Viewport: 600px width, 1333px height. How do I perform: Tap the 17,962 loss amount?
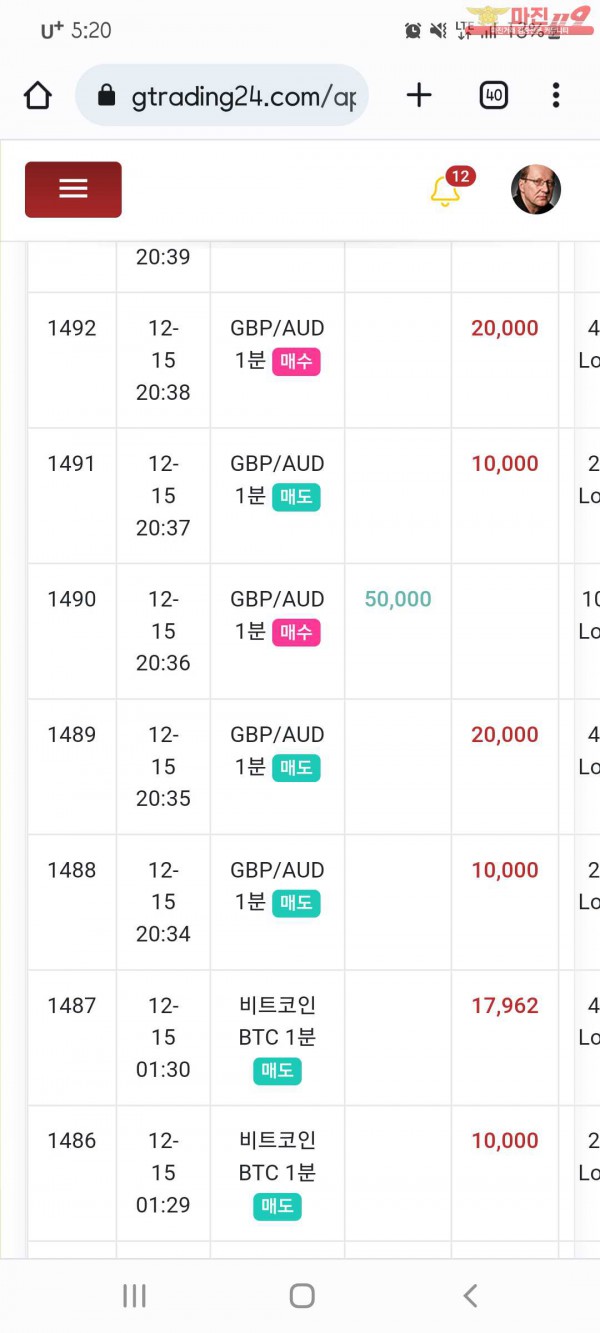[x=505, y=1006]
